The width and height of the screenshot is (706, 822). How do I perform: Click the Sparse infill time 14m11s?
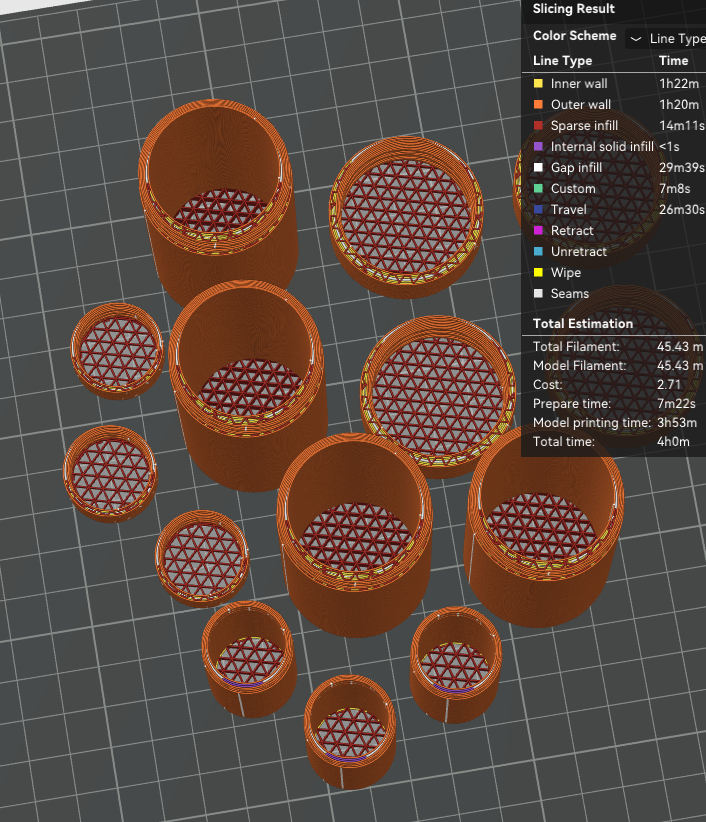point(682,125)
